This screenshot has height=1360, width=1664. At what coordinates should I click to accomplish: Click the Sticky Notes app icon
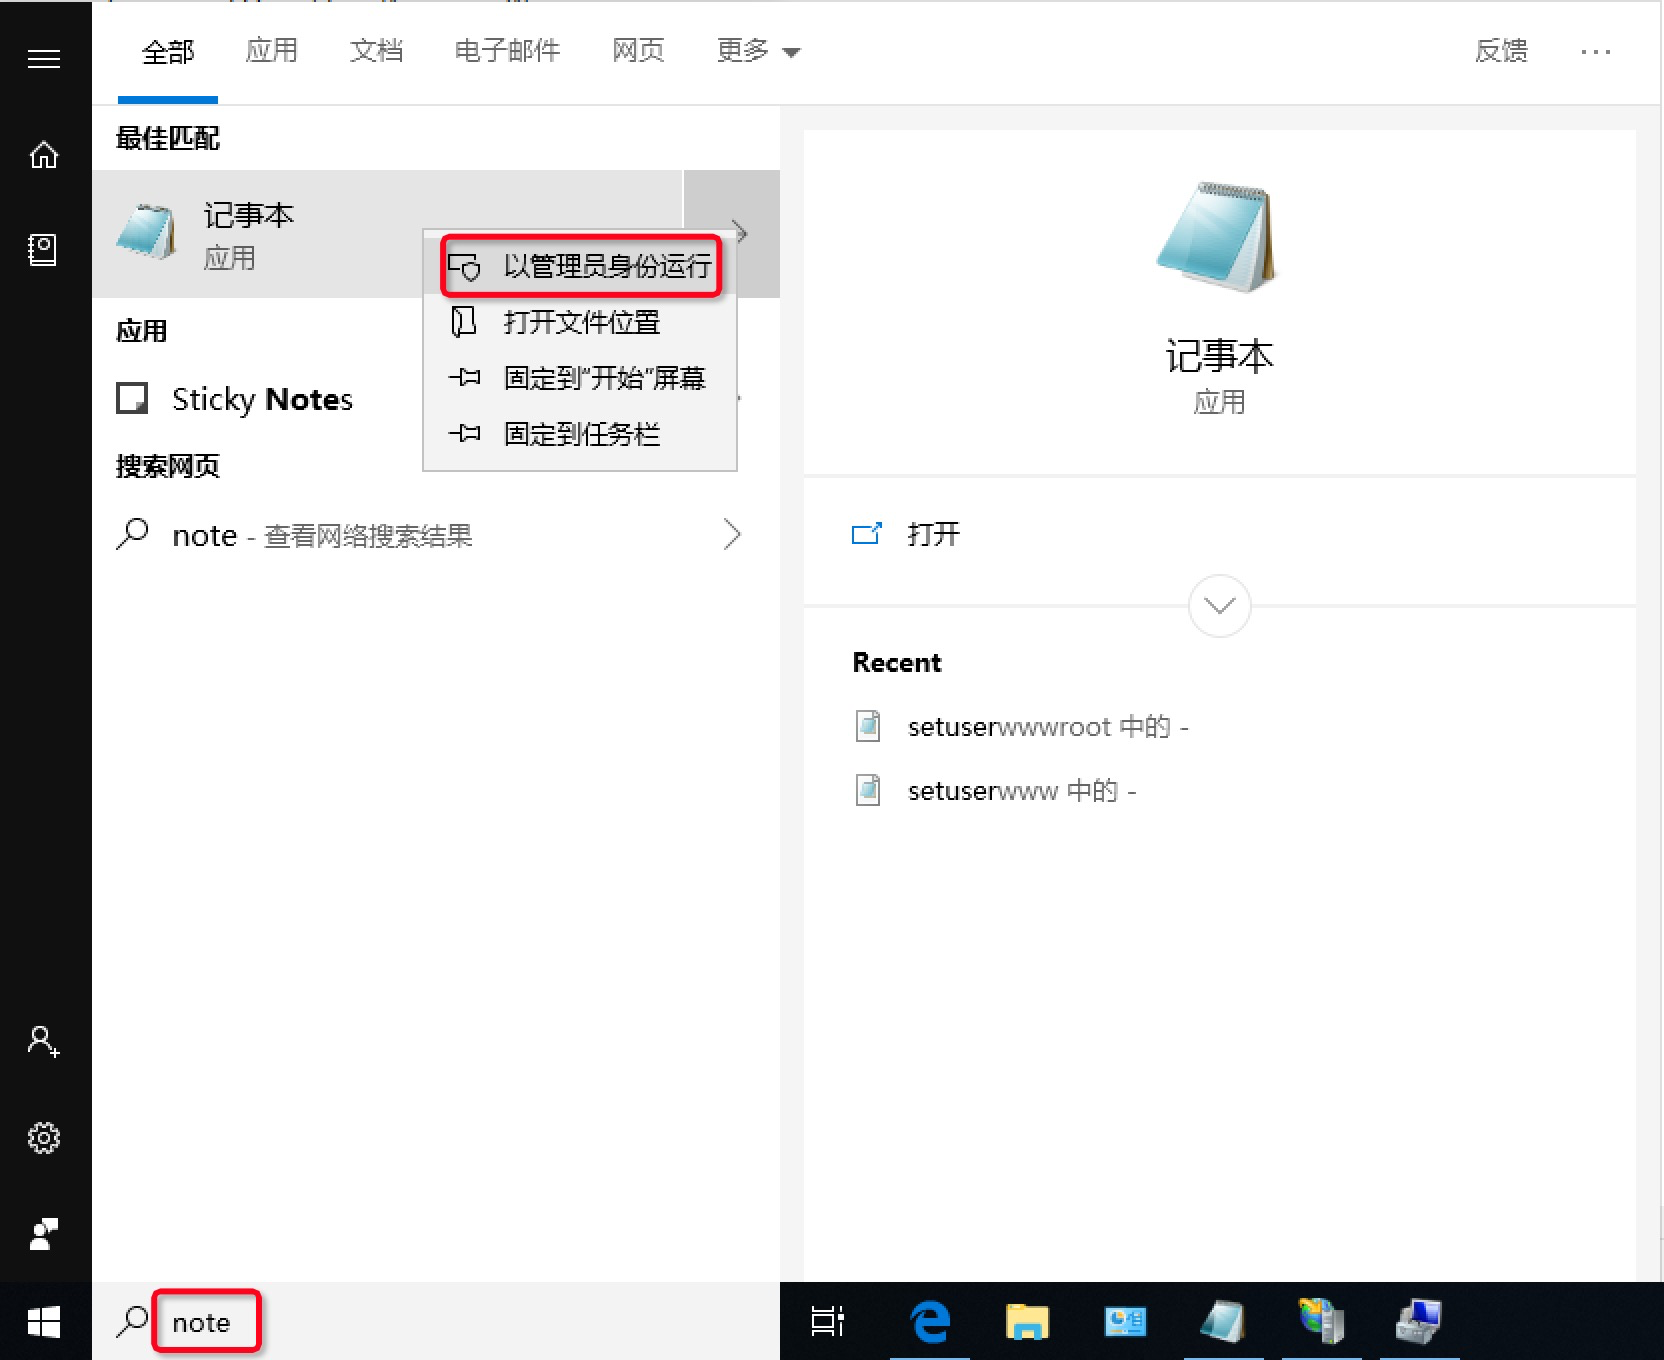coord(132,398)
